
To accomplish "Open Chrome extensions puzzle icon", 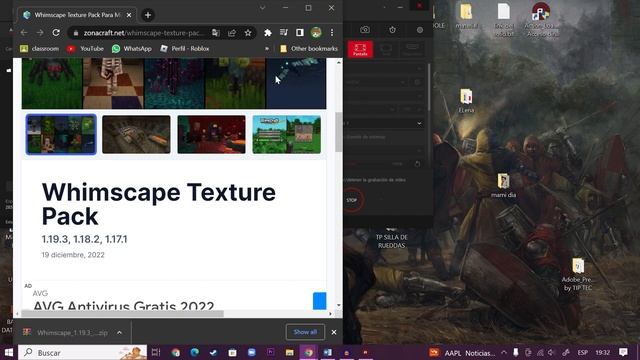I will [x=268, y=33].
